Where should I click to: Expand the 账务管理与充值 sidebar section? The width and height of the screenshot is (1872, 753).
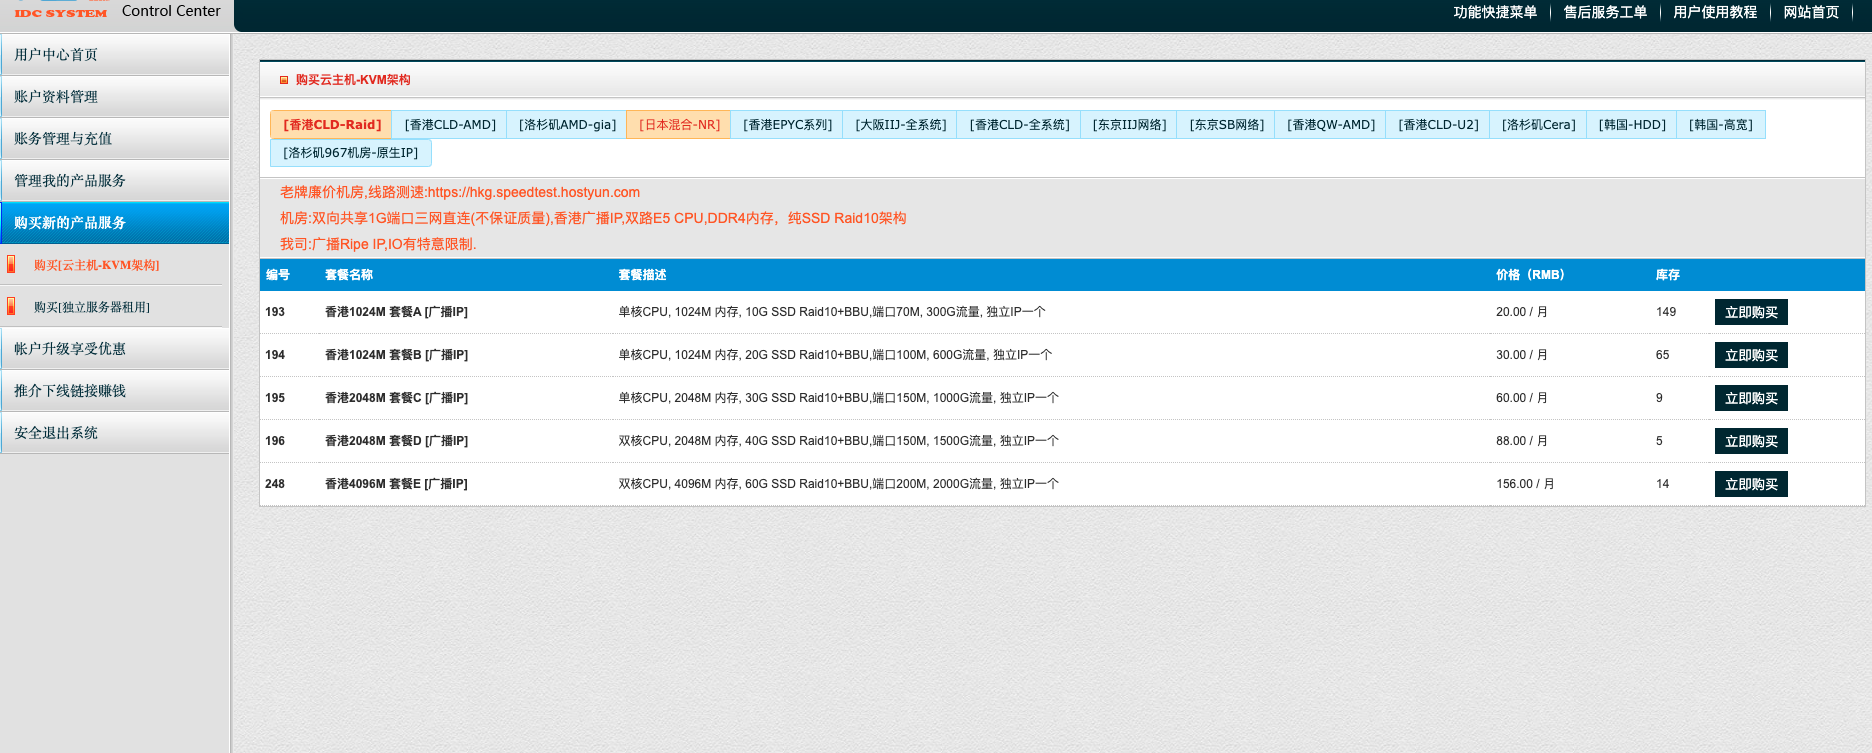pos(115,139)
